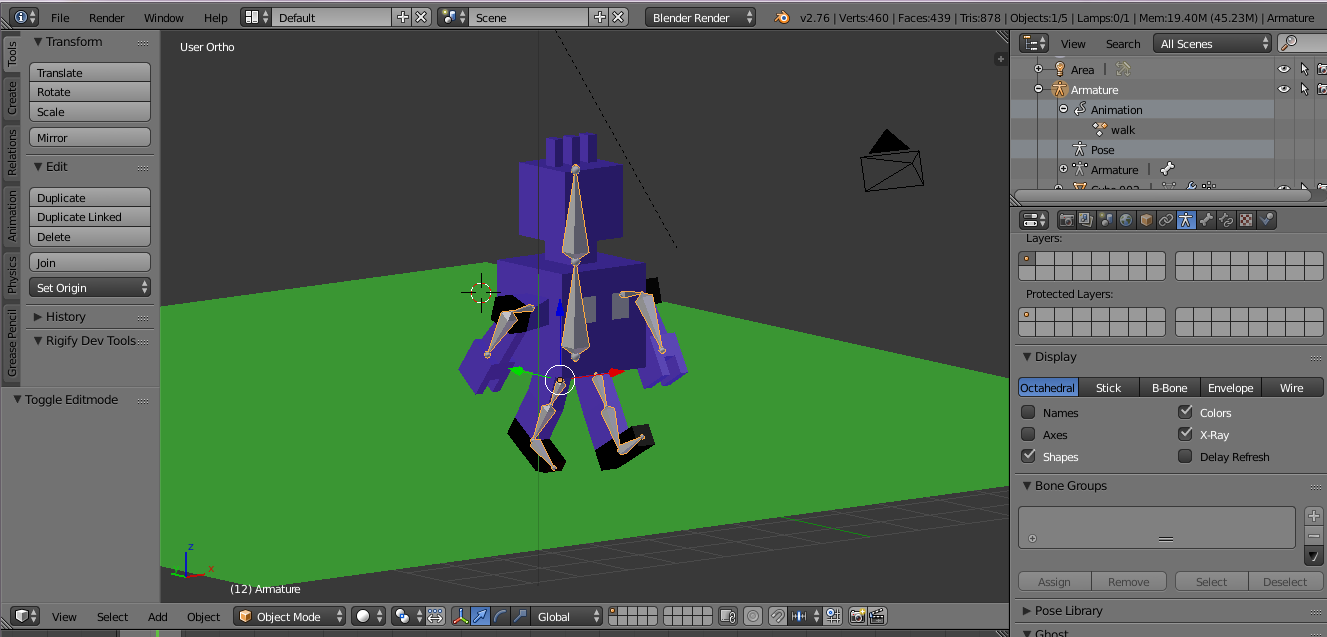Add a bone group plus button
1327x637 pixels.
pos(1314,516)
